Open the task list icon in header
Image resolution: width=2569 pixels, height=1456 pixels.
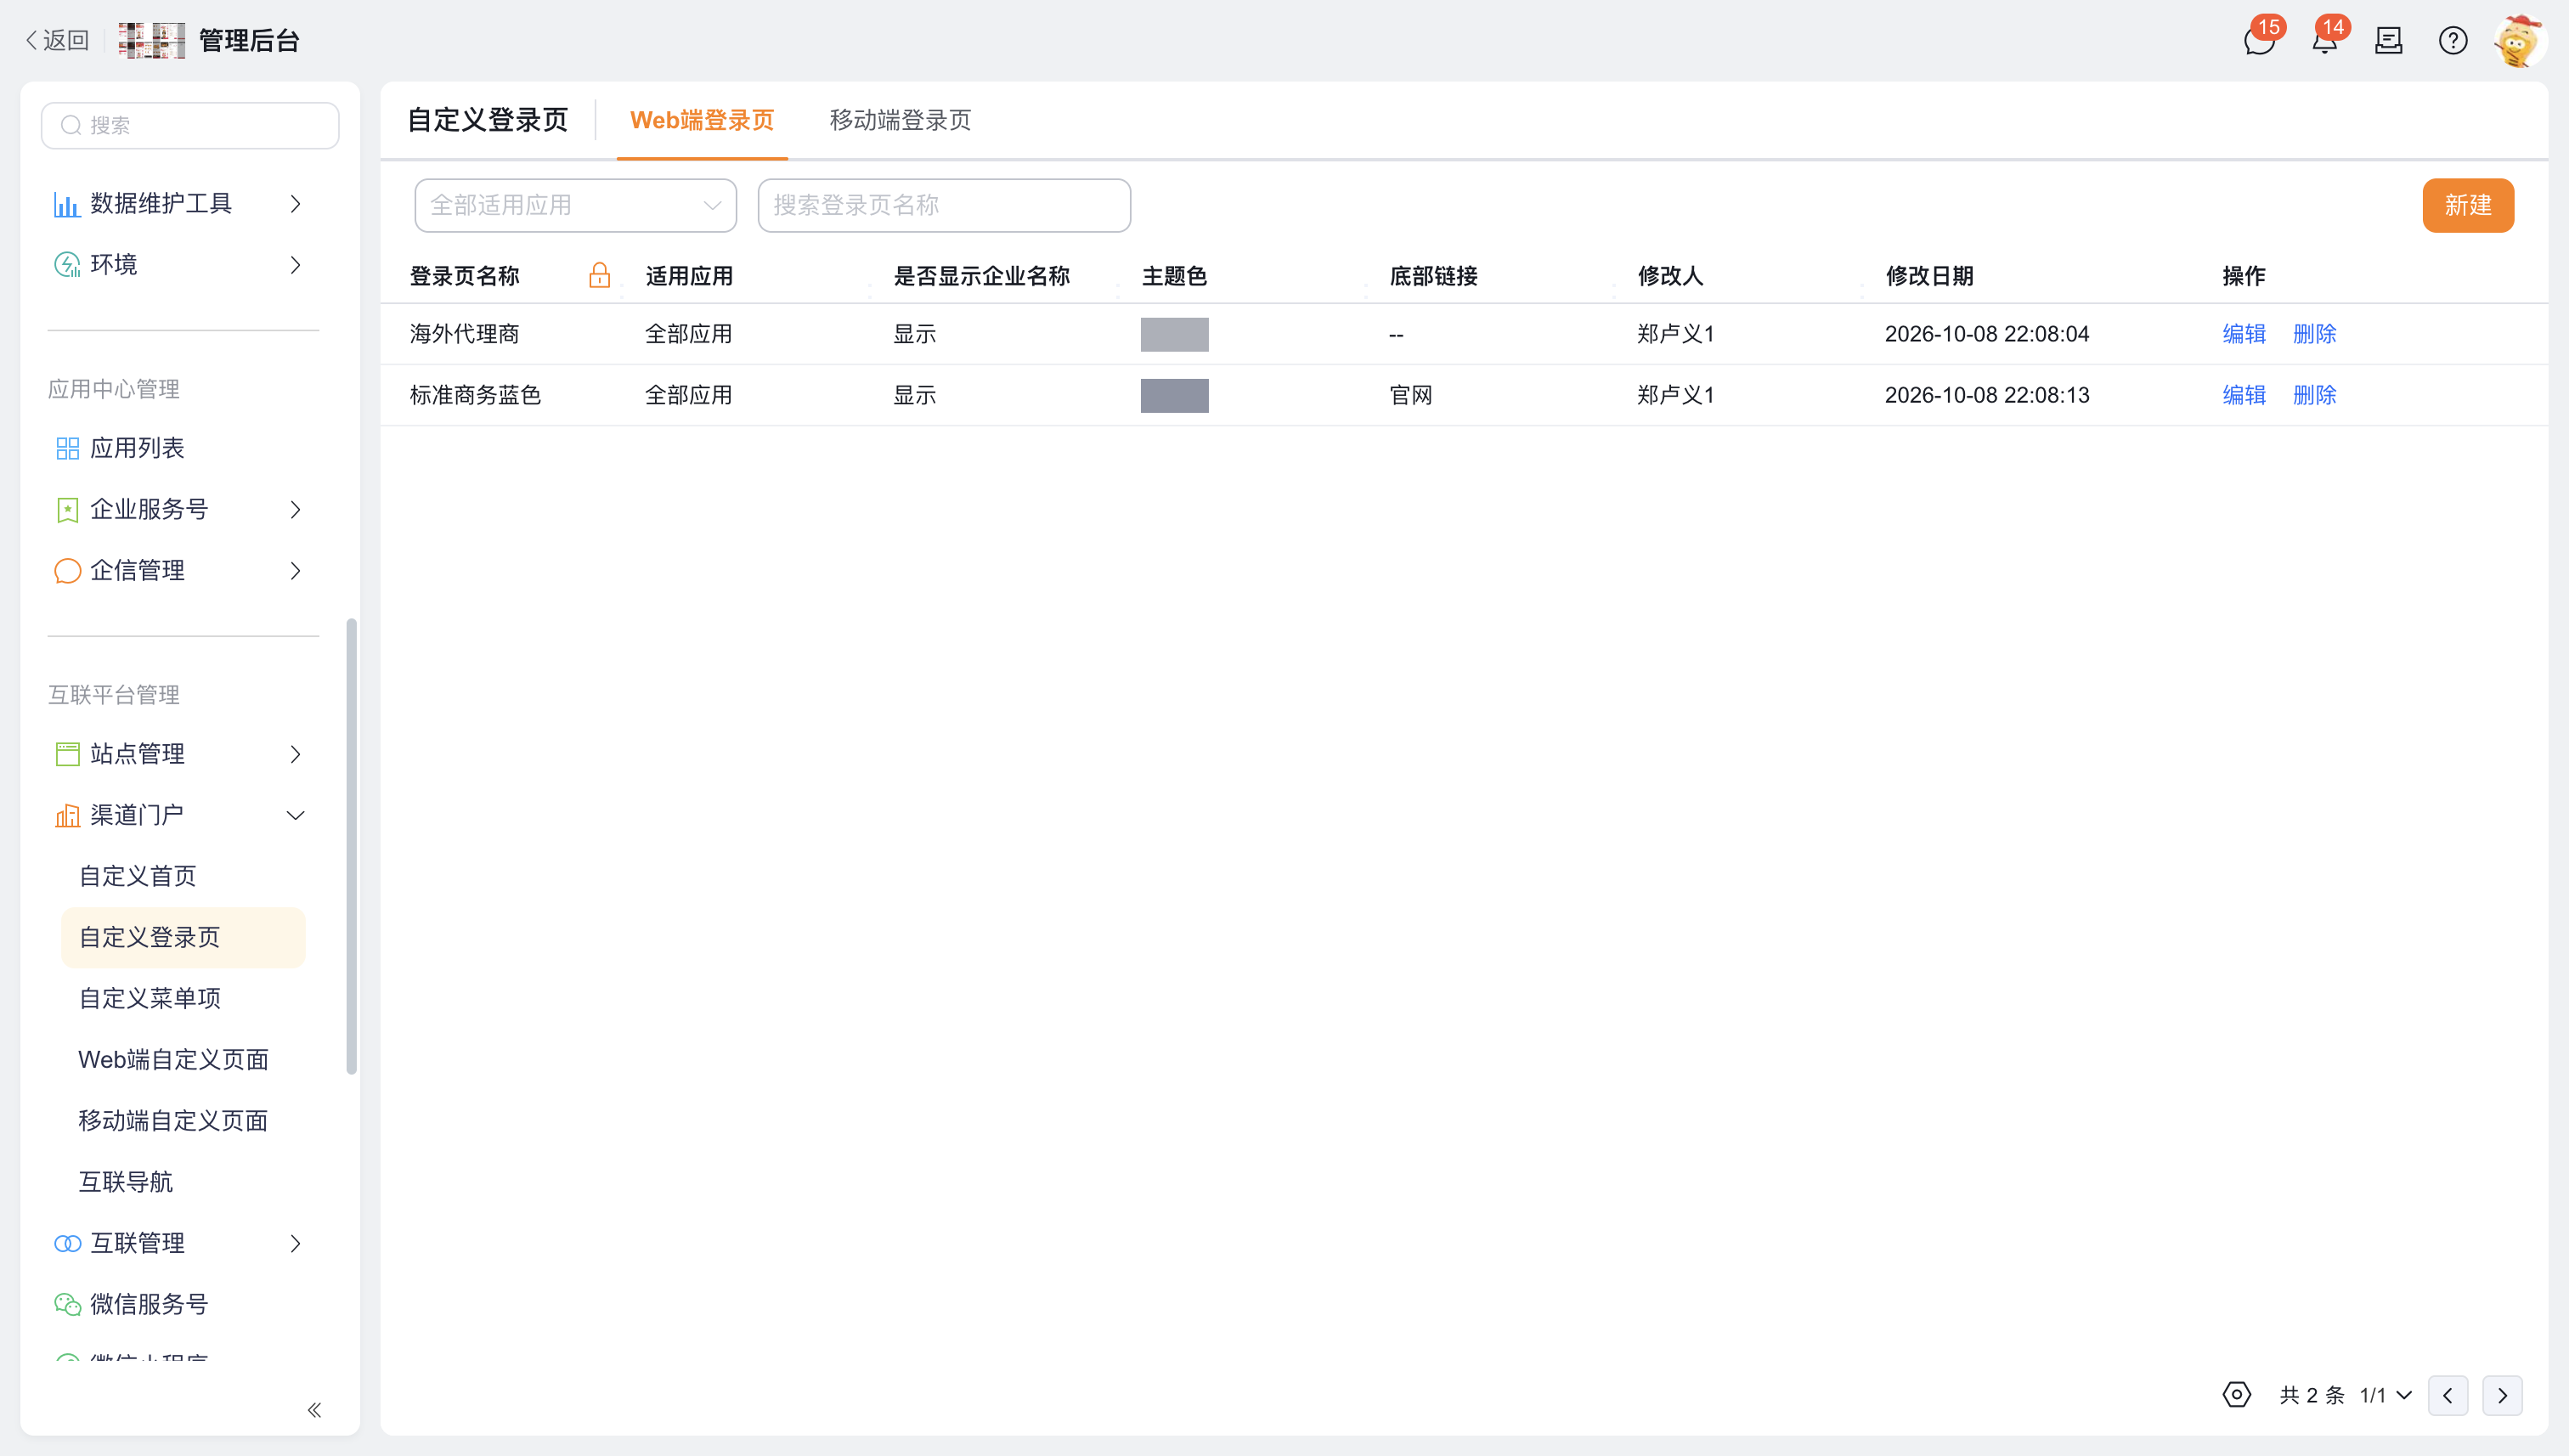[2389, 41]
